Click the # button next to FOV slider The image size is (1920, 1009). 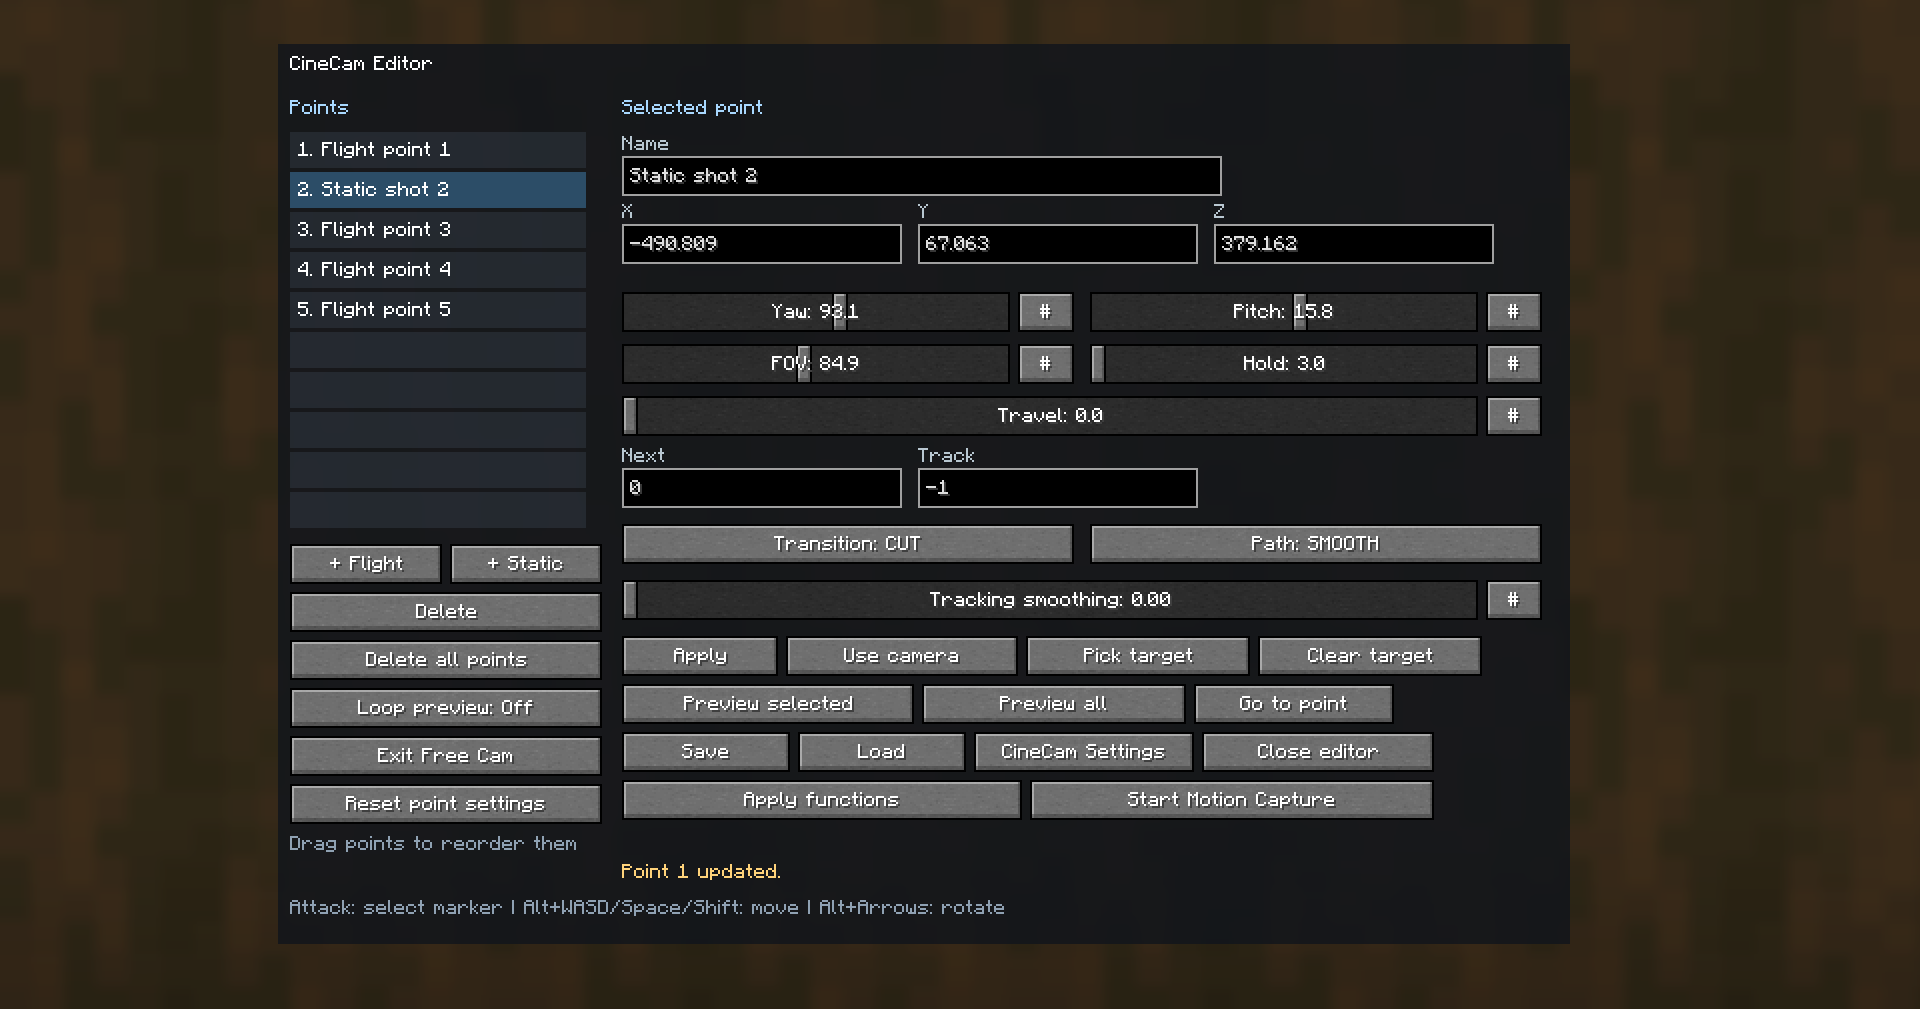pos(1045,364)
